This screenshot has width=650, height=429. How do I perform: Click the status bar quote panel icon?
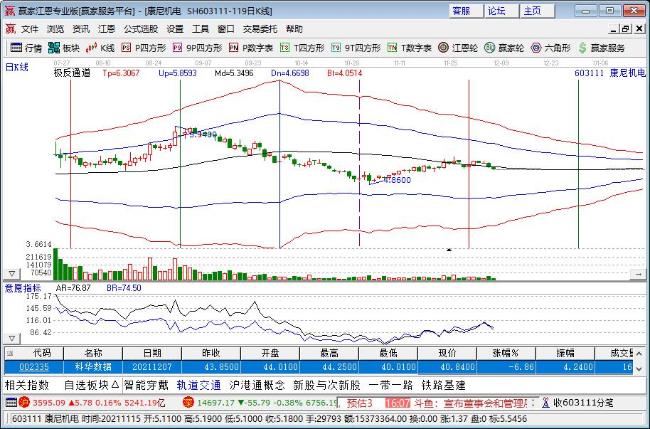pos(11,402)
